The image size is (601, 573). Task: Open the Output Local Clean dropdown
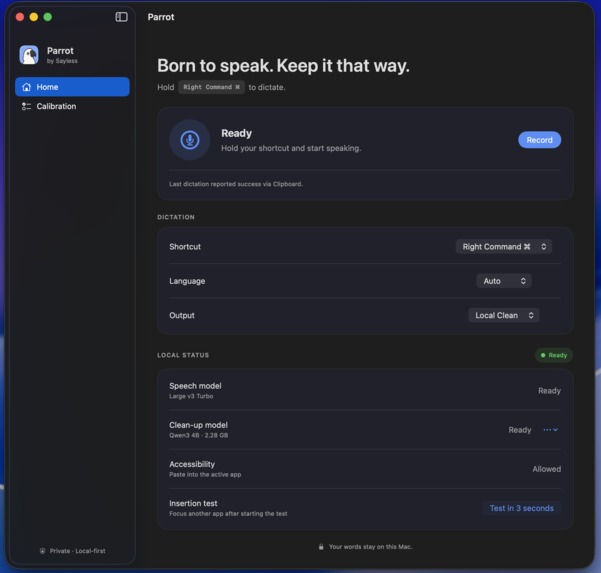(504, 315)
